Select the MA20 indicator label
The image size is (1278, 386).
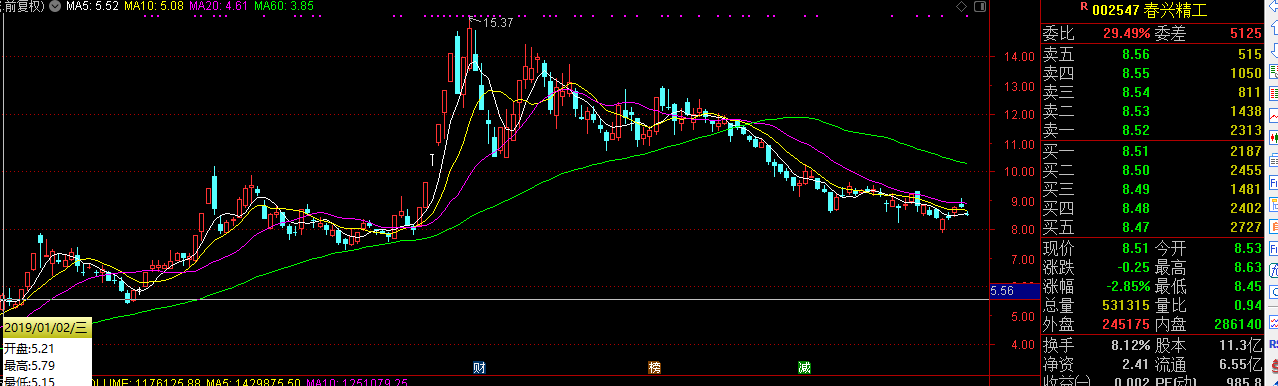[x=219, y=7]
